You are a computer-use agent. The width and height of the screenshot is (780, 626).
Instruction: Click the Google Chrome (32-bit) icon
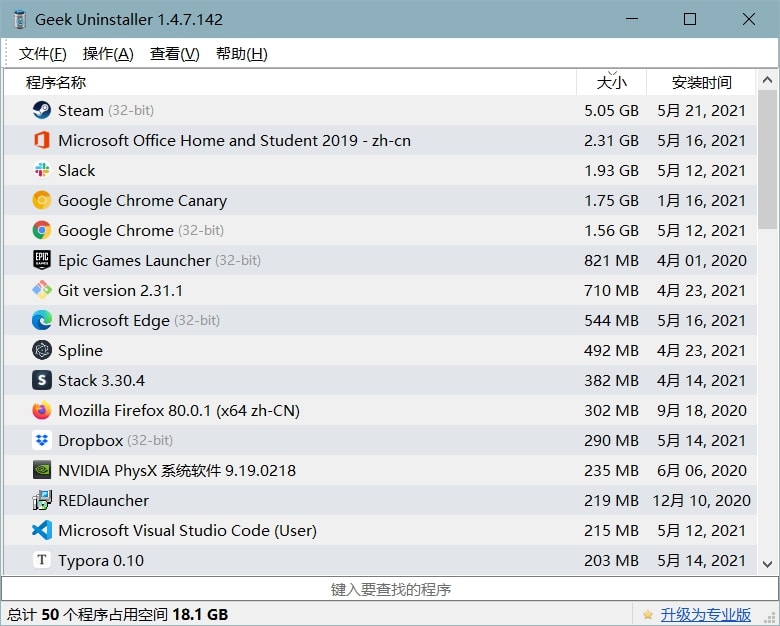tap(42, 230)
